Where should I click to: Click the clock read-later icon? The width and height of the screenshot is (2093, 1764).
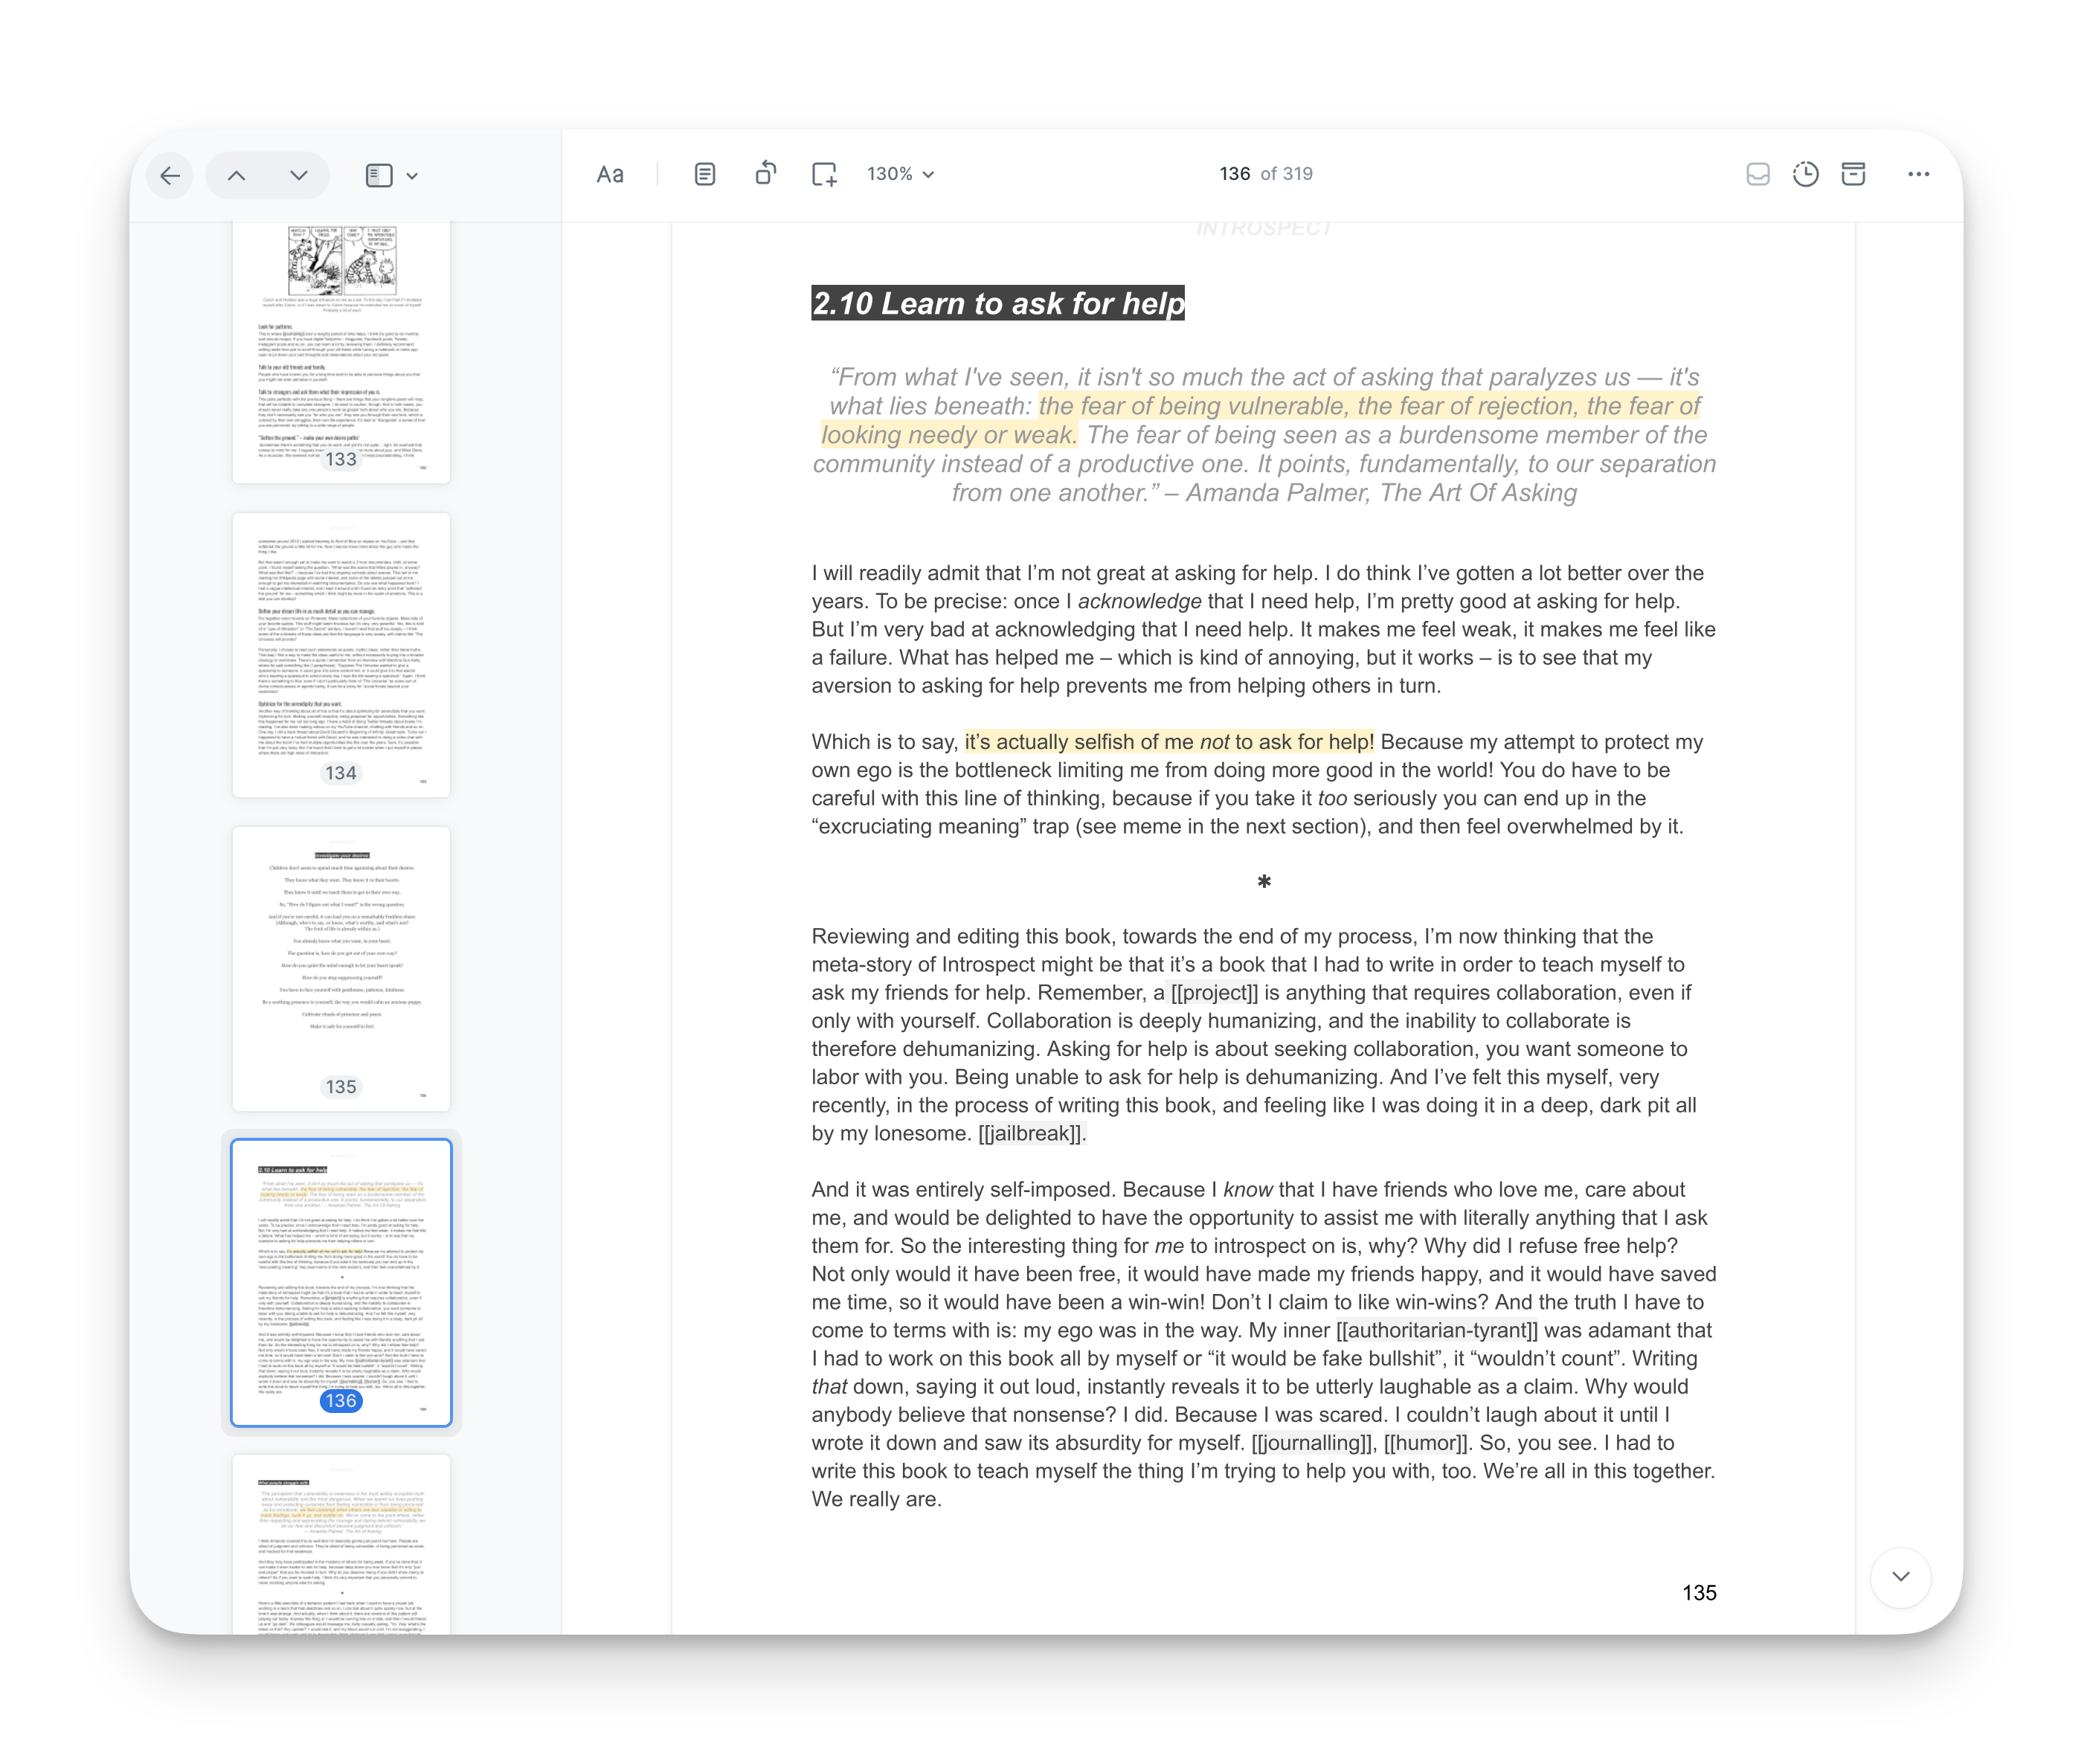tap(1805, 175)
